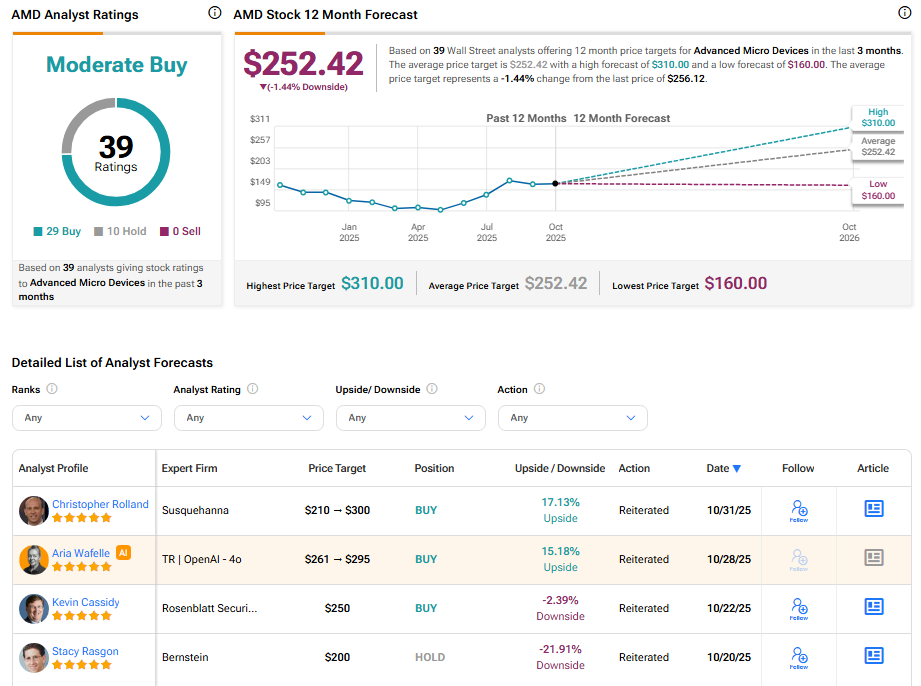Click the Price Target column header
Viewport: 921px width, 686px height.
point(337,468)
